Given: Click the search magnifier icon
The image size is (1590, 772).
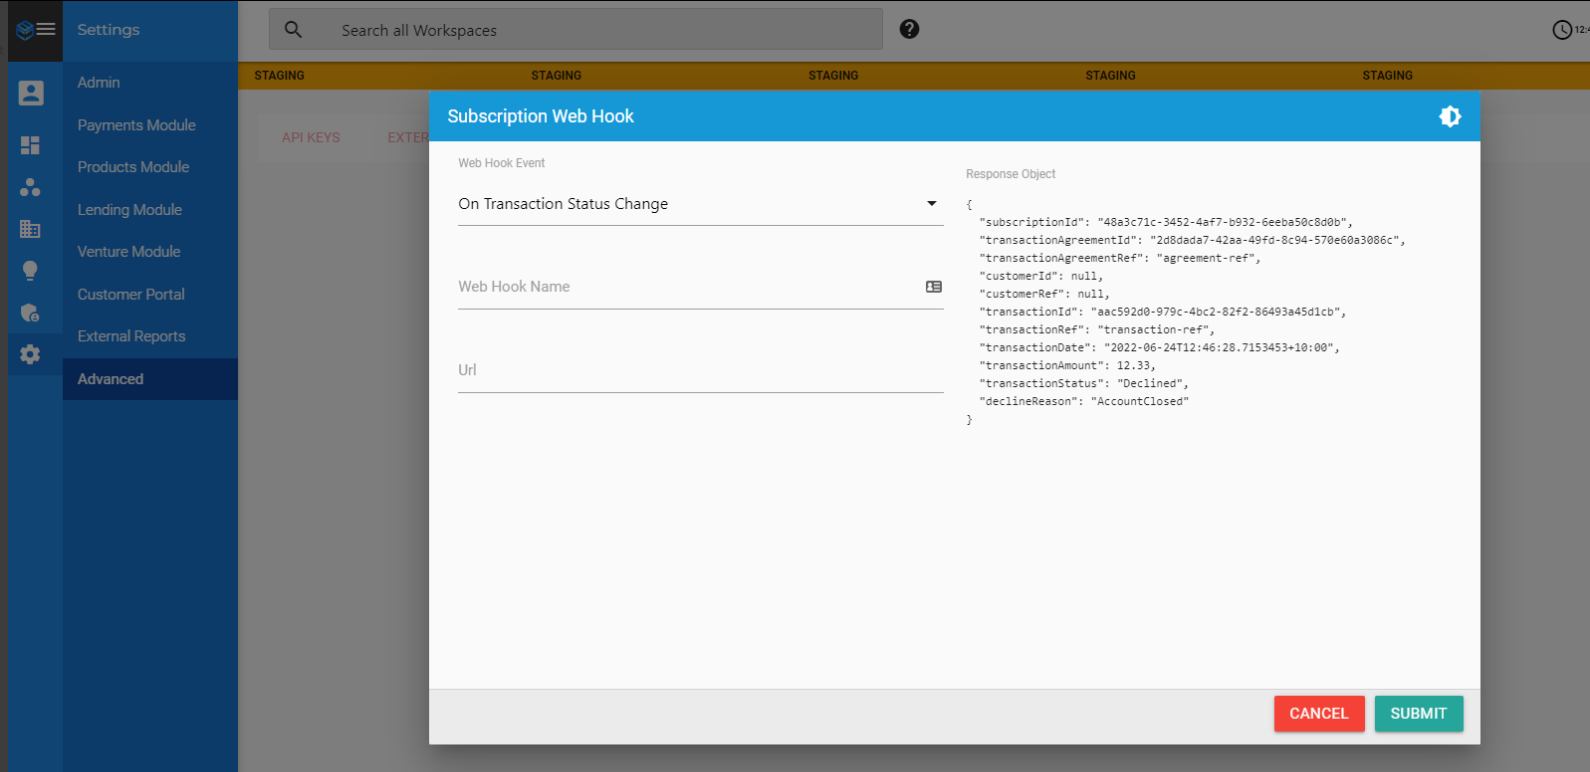Looking at the screenshot, I should click(x=293, y=29).
